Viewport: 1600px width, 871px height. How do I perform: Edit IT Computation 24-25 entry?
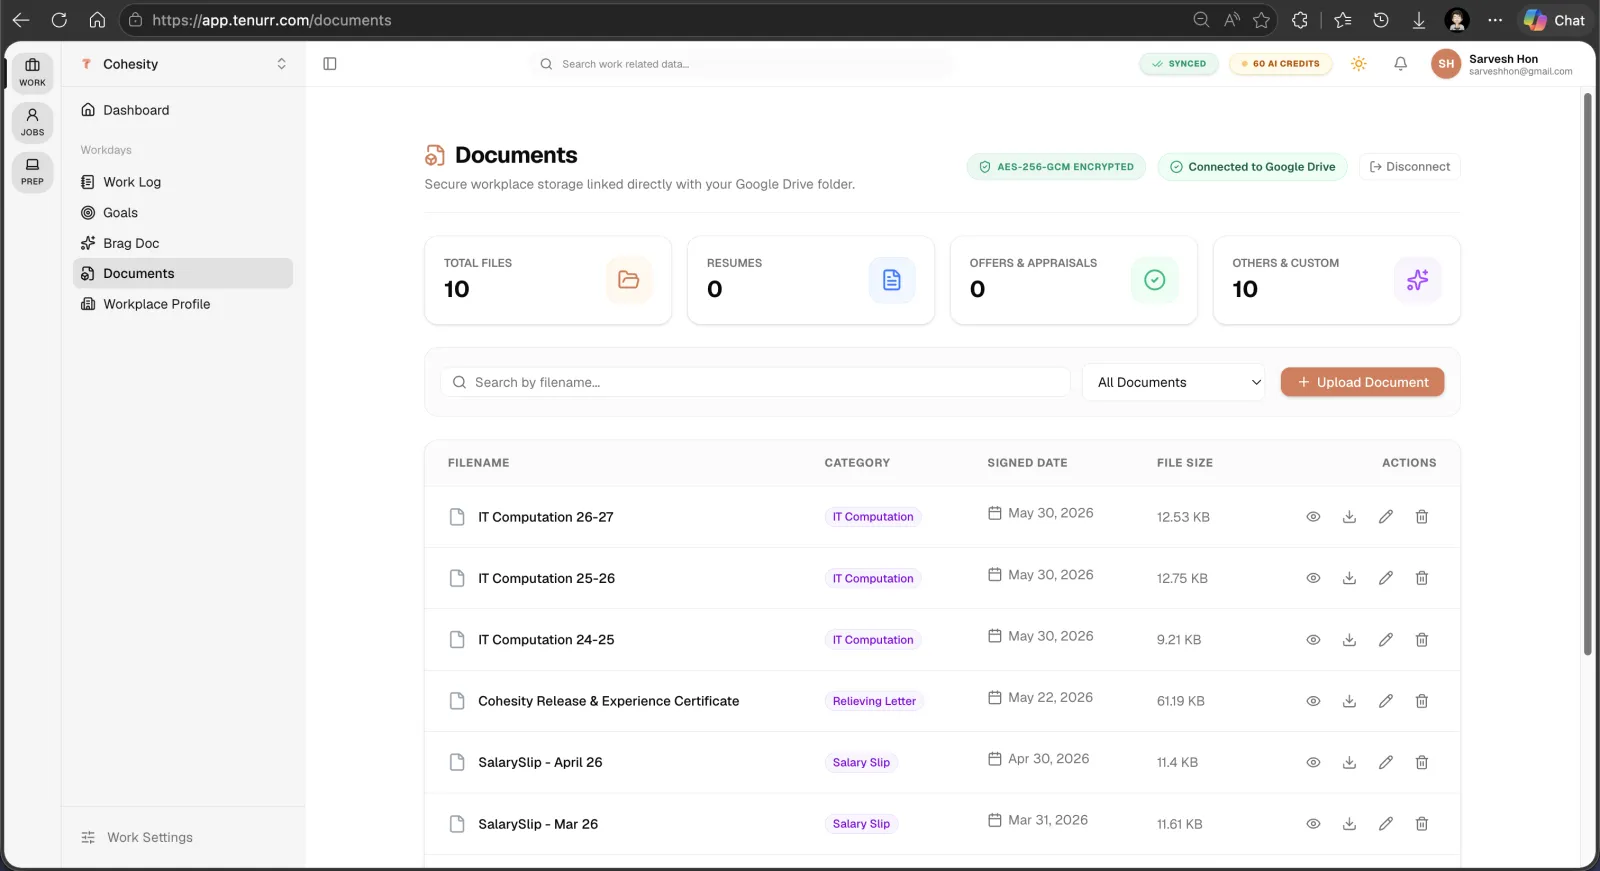(x=1386, y=640)
